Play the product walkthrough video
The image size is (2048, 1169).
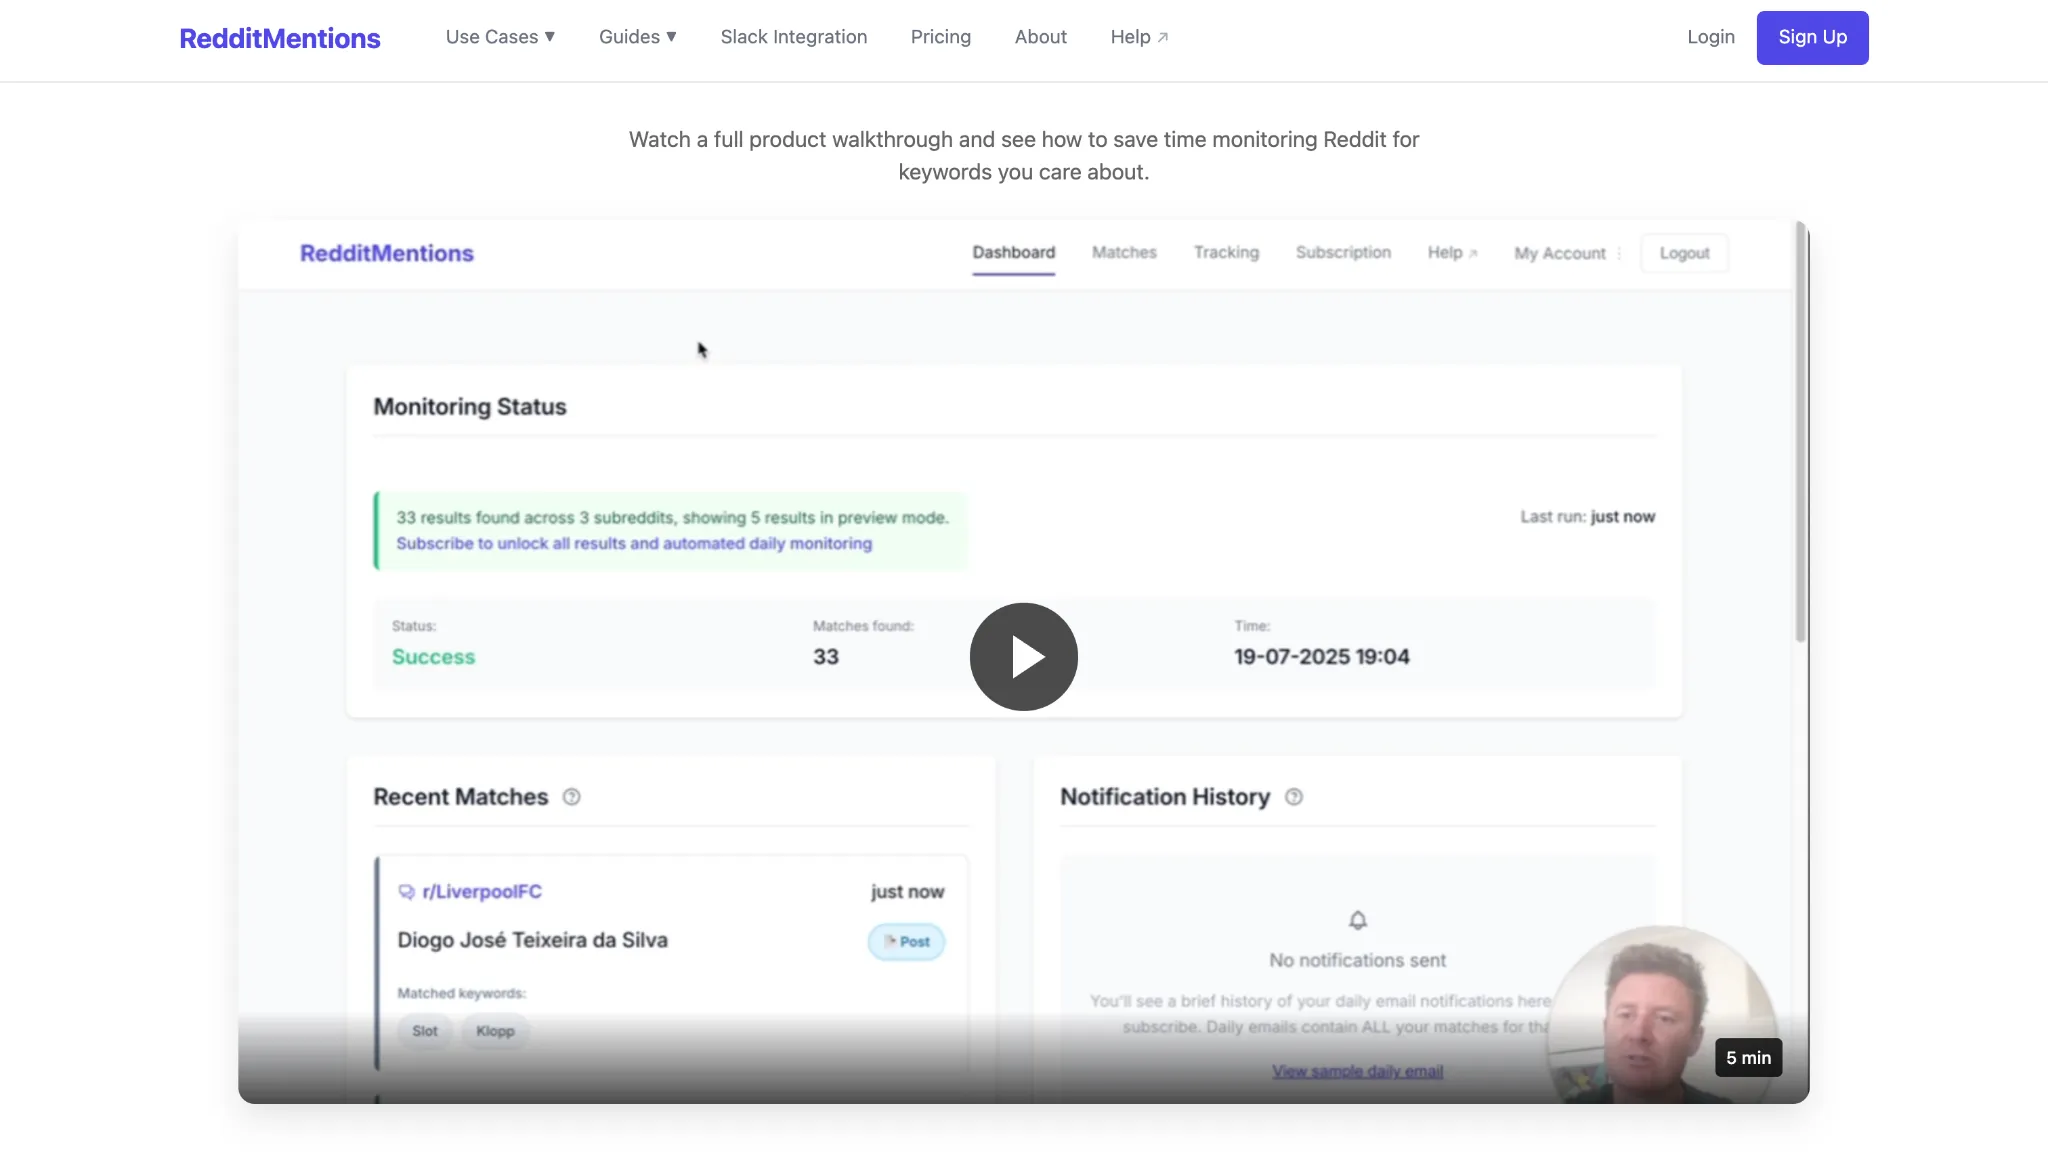pyautogui.click(x=1023, y=657)
